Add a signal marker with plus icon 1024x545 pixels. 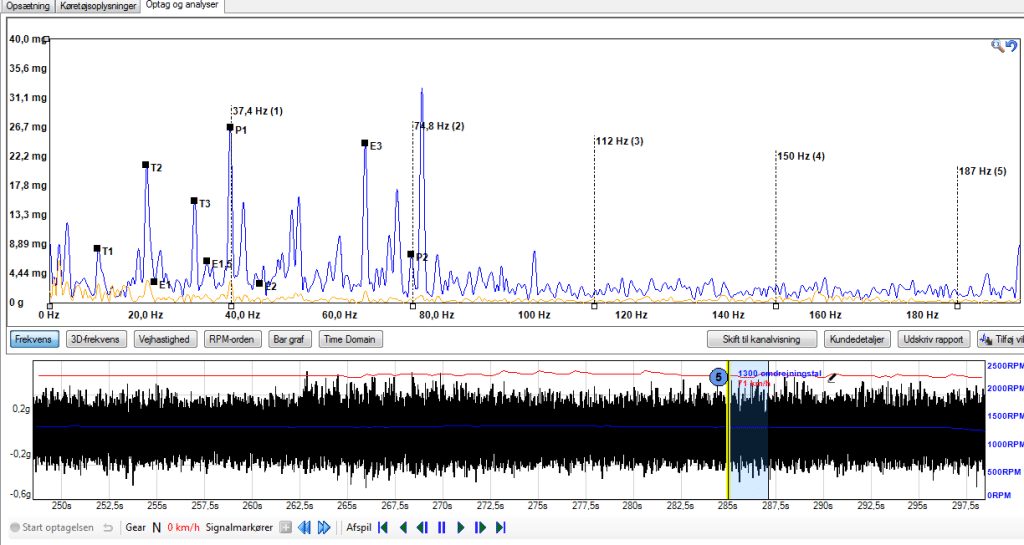click(285, 527)
